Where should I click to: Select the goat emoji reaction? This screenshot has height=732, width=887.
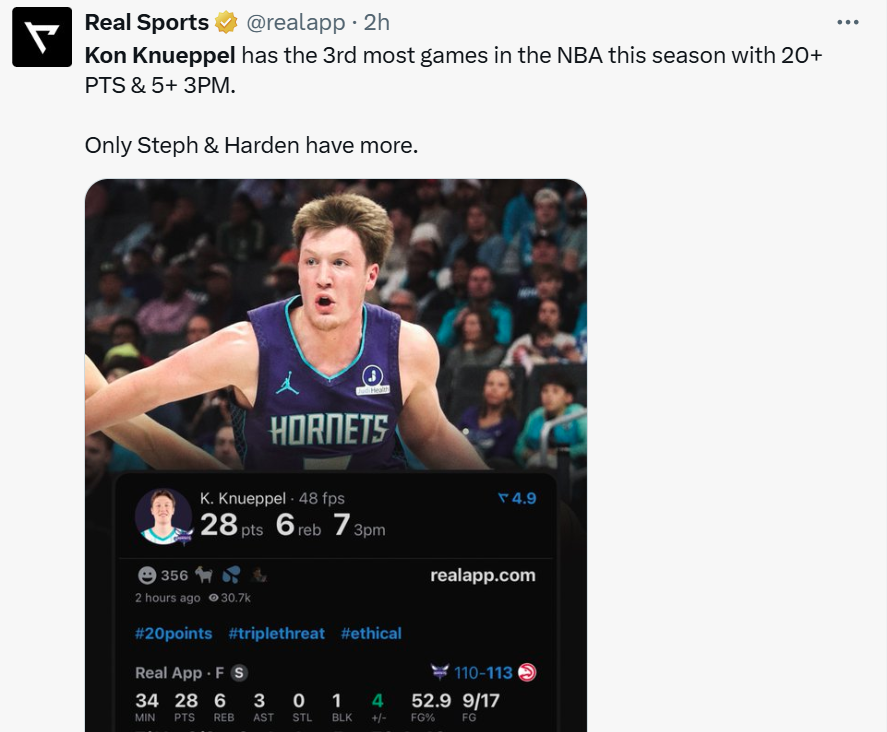[x=204, y=575]
